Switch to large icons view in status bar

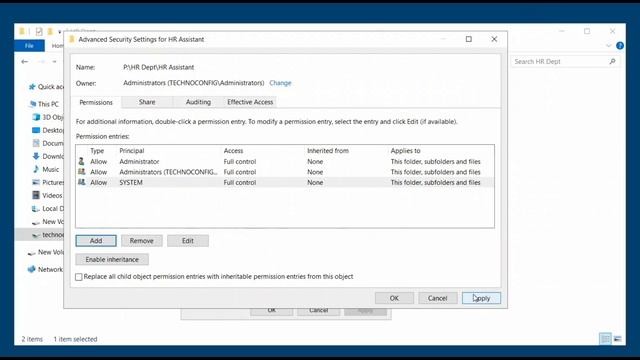(618, 339)
